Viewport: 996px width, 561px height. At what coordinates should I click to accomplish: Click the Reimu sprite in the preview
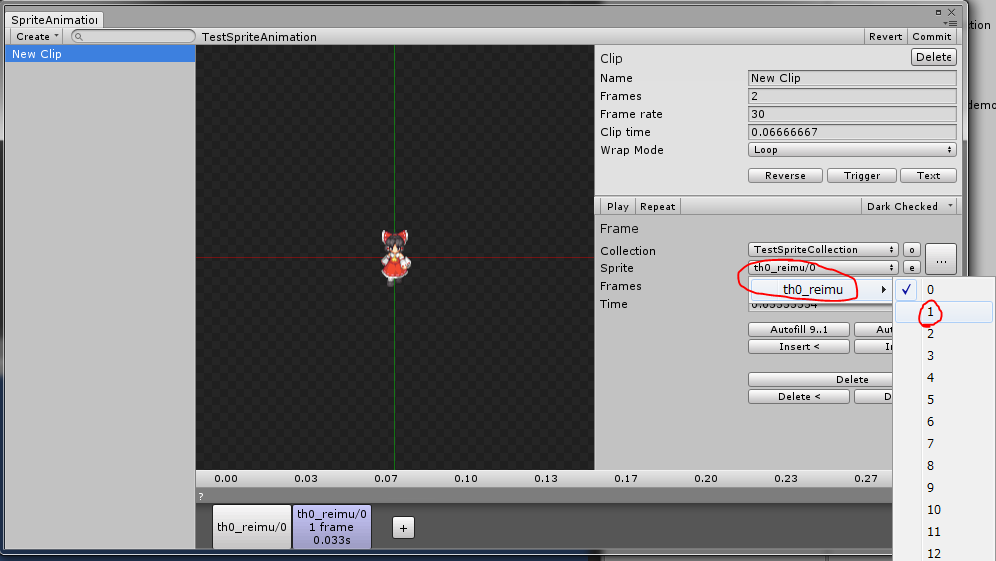[x=394, y=257]
